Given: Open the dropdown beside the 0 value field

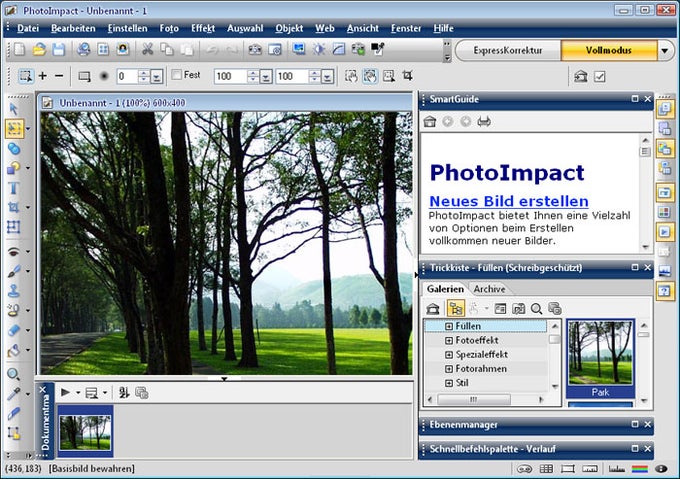Looking at the screenshot, I should click(x=157, y=77).
